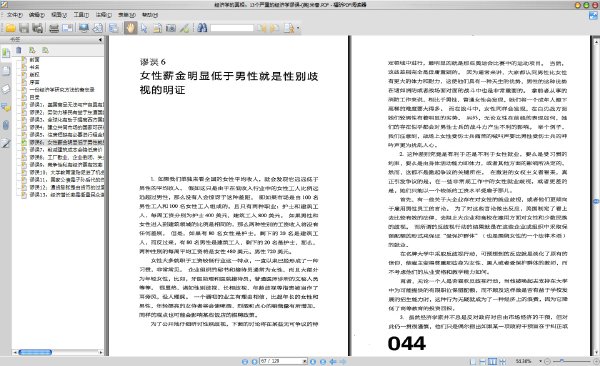Select the 谬误7 bookmark
Image resolution: width=600 pixels, height=366 pixels.
coord(66,150)
